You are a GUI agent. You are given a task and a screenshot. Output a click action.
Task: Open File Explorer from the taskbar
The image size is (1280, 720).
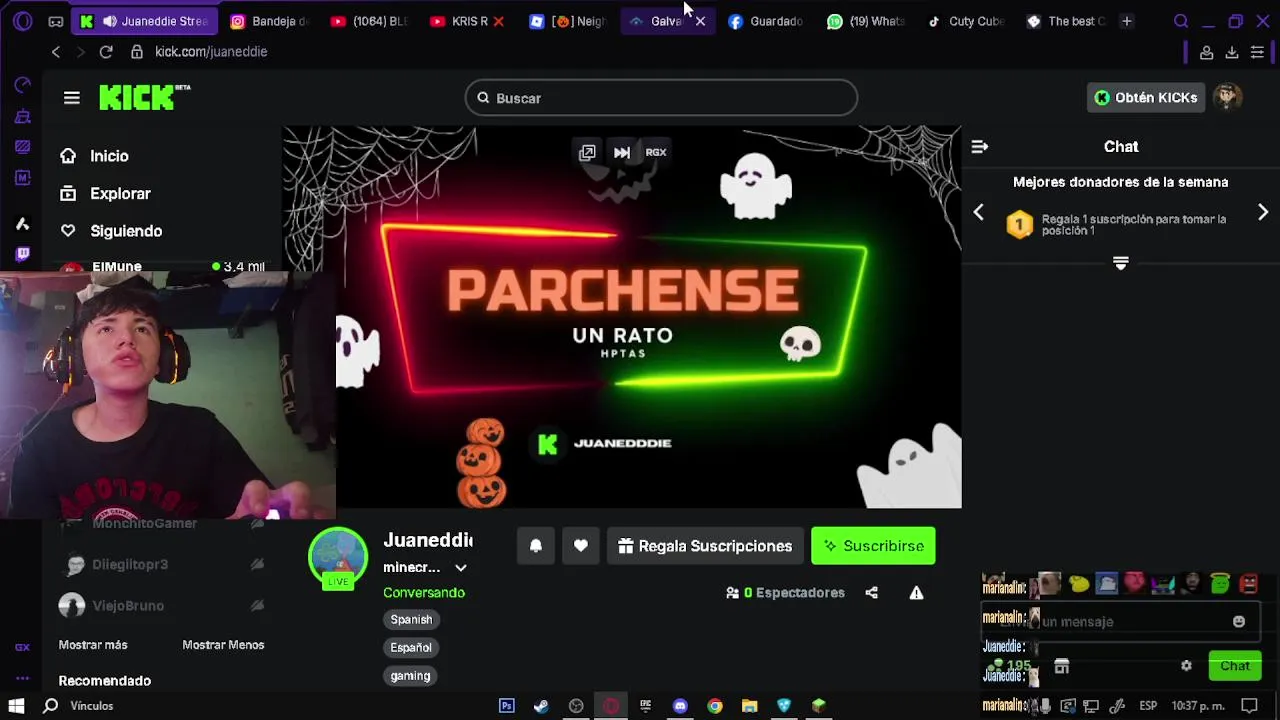click(x=749, y=706)
